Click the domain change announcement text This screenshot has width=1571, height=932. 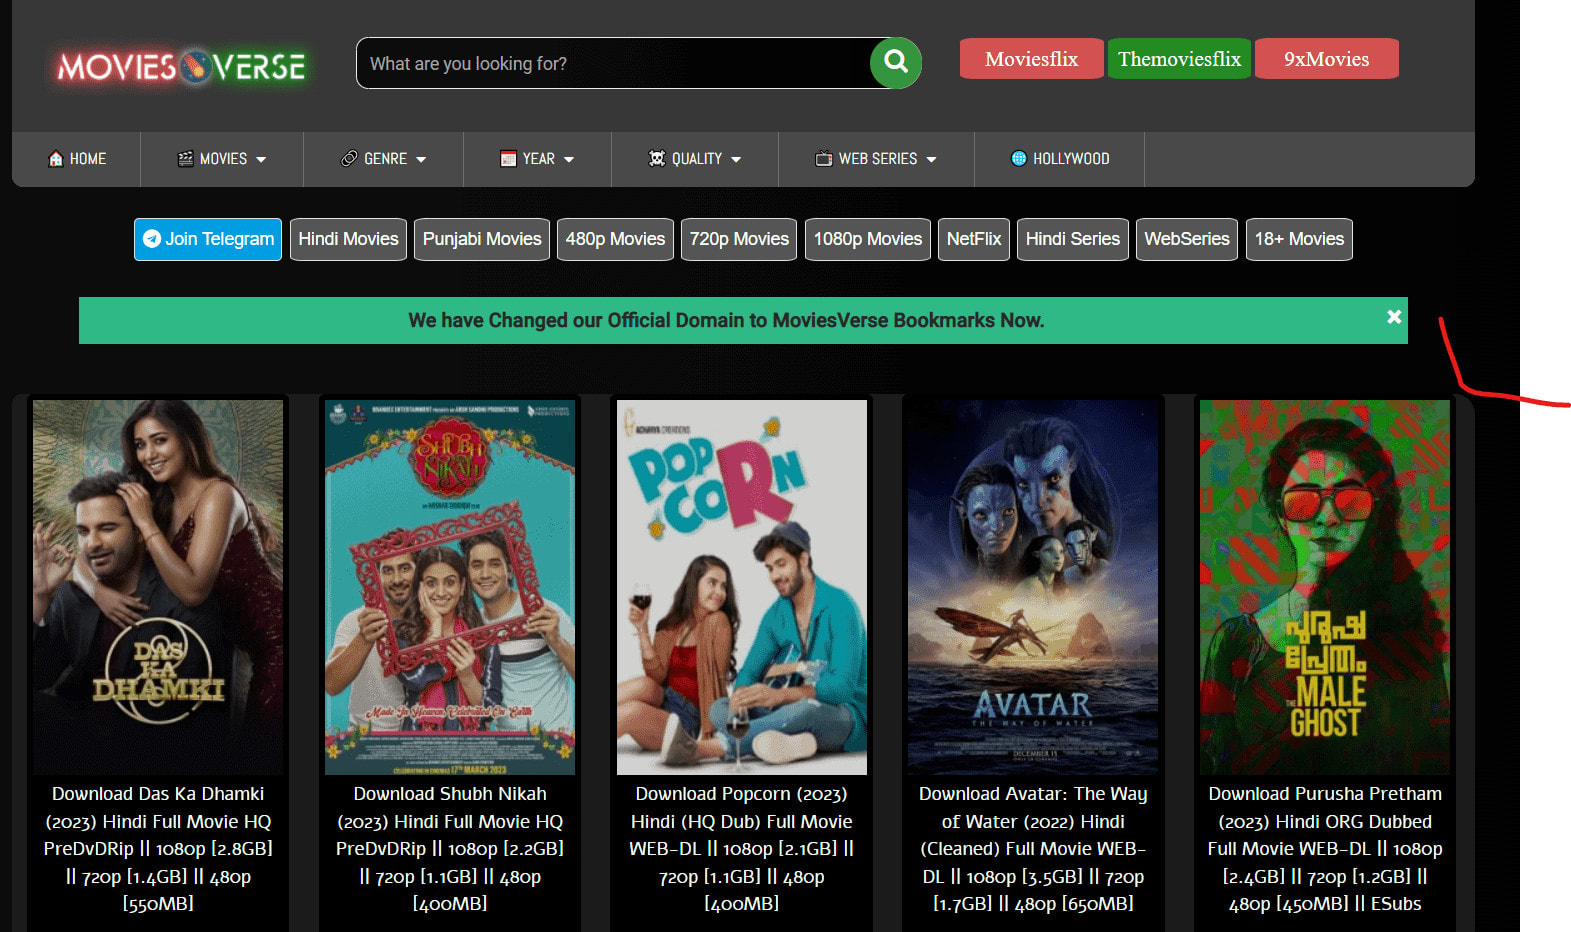tap(726, 320)
